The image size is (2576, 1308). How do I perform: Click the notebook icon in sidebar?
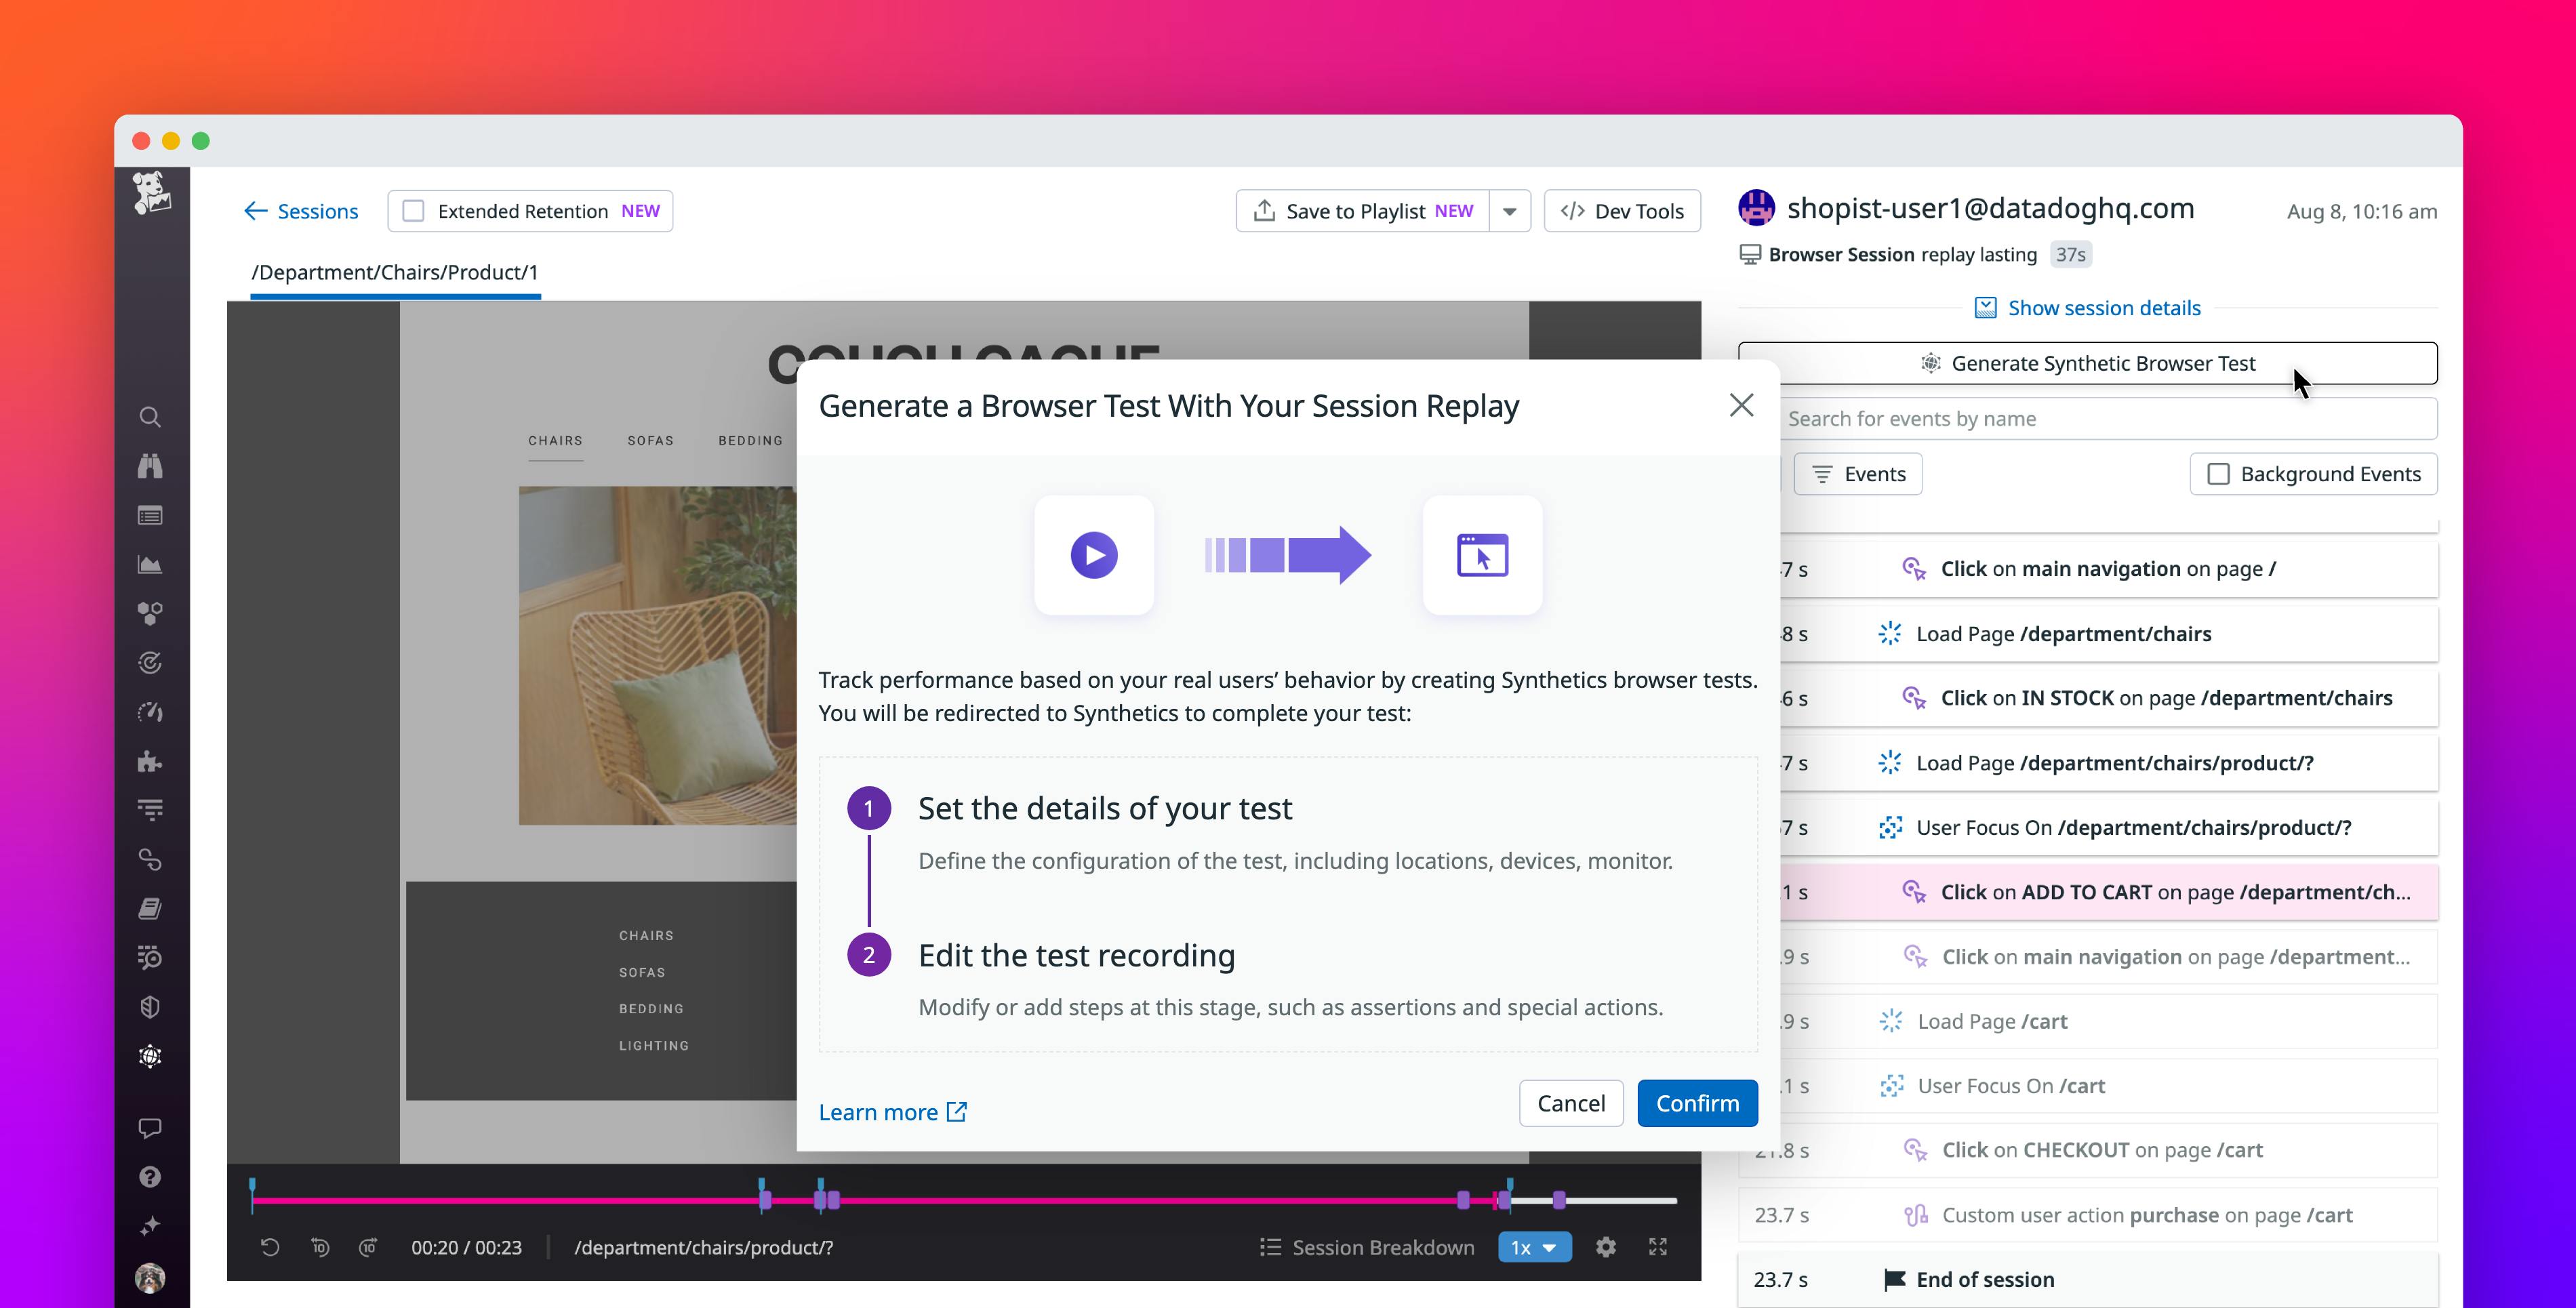[150, 909]
